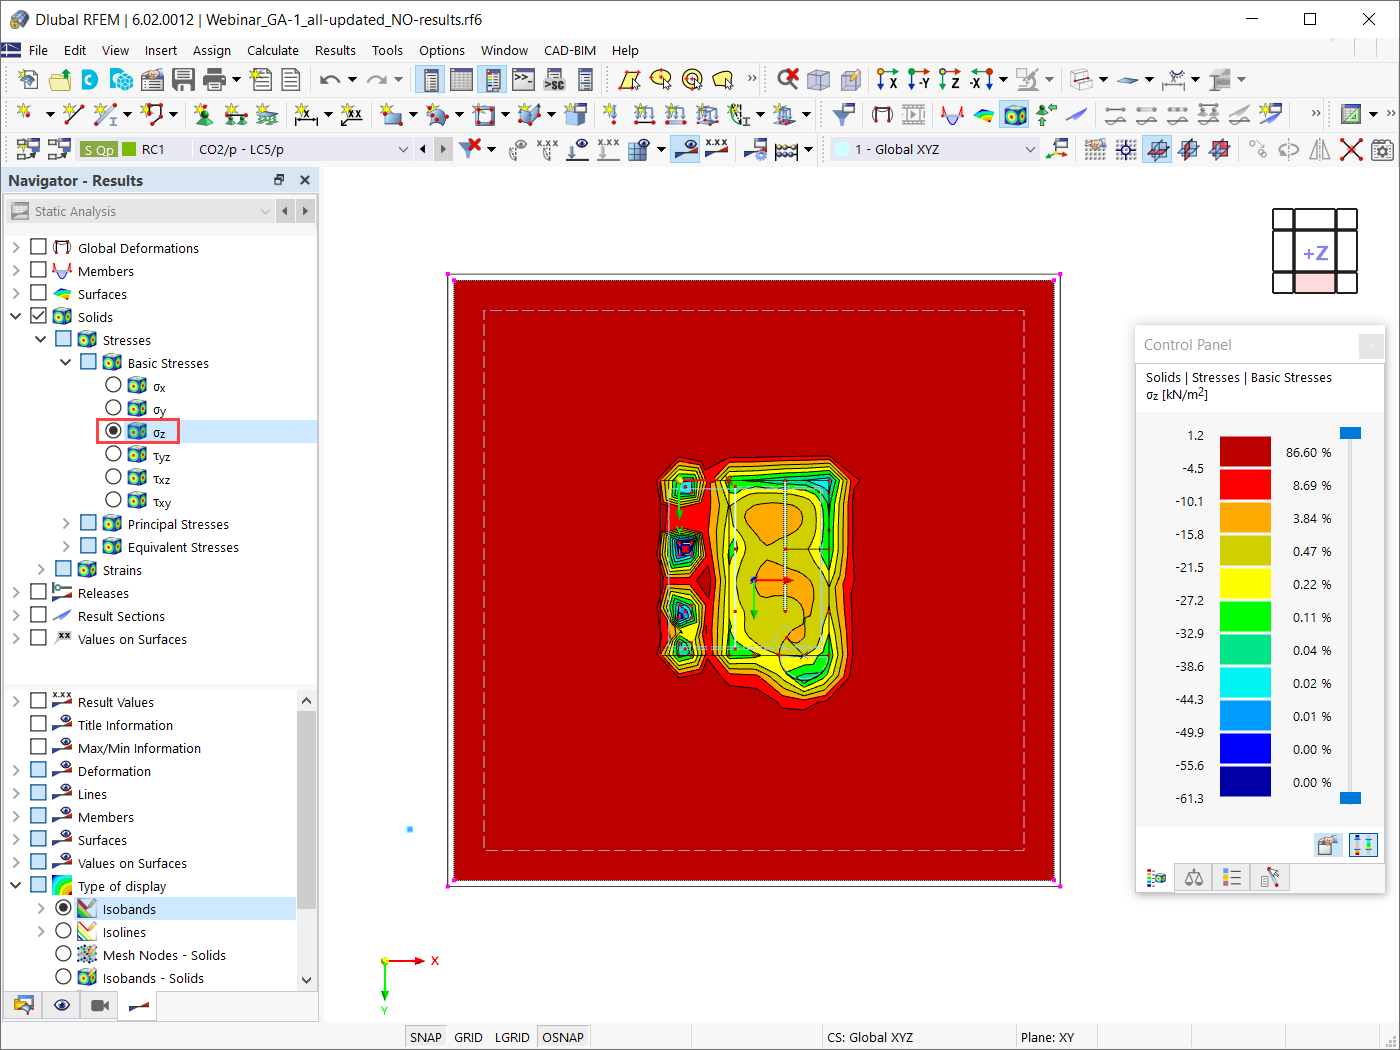Check the Title Information checkbox
Image resolution: width=1400 pixels, height=1050 pixels.
[x=39, y=724]
